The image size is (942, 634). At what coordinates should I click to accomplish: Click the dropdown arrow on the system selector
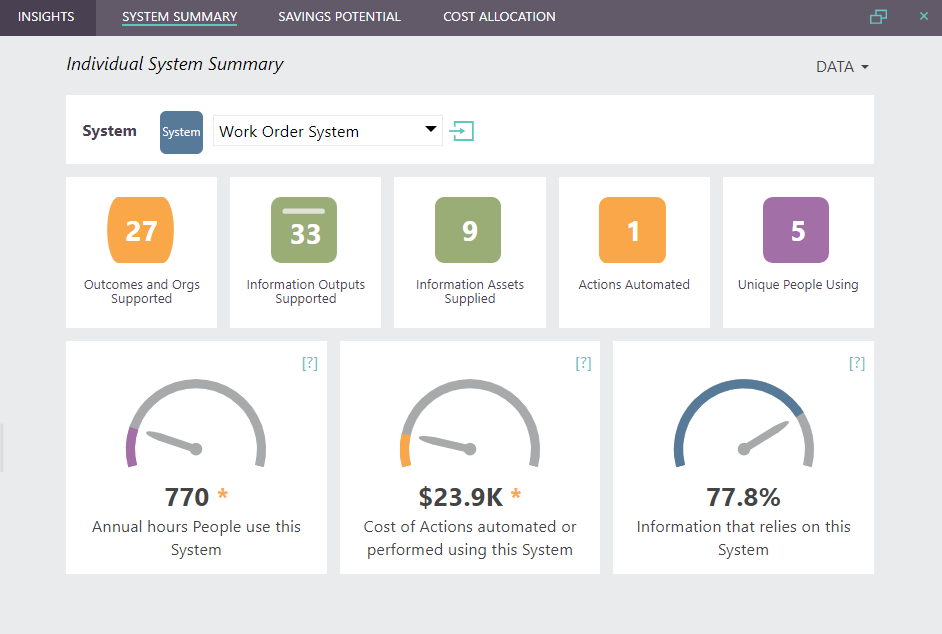coord(430,131)
